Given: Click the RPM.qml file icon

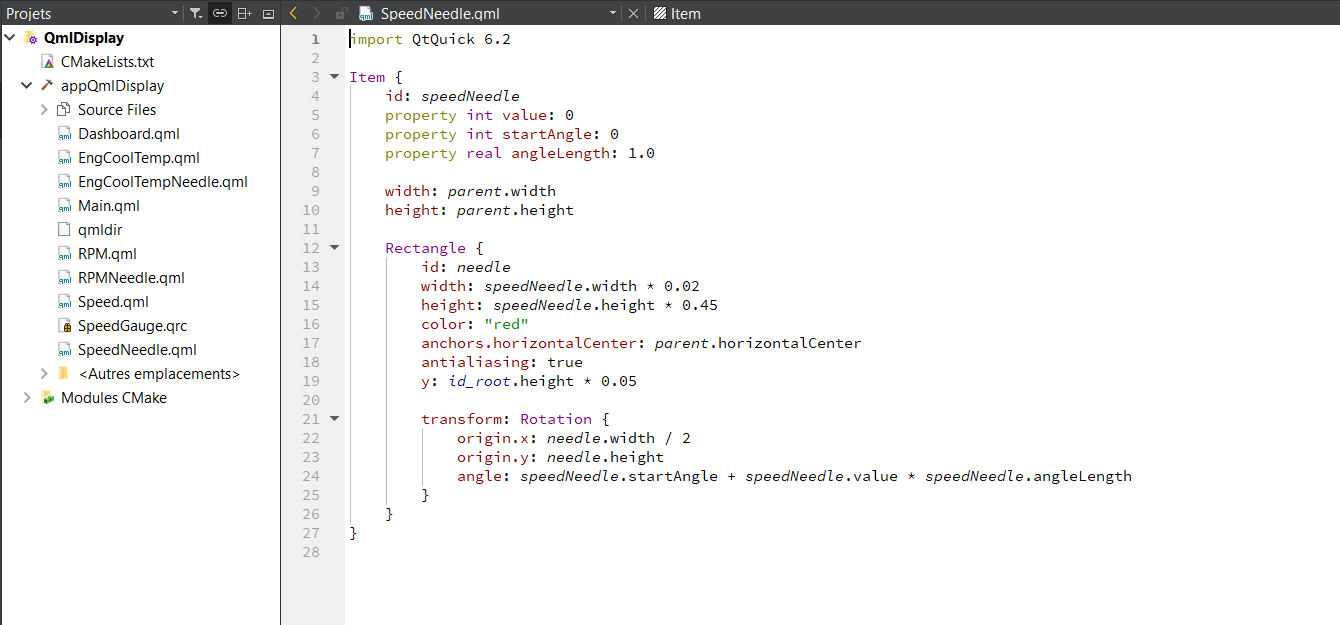Looking at the screenshot, I should pos(64,254).
